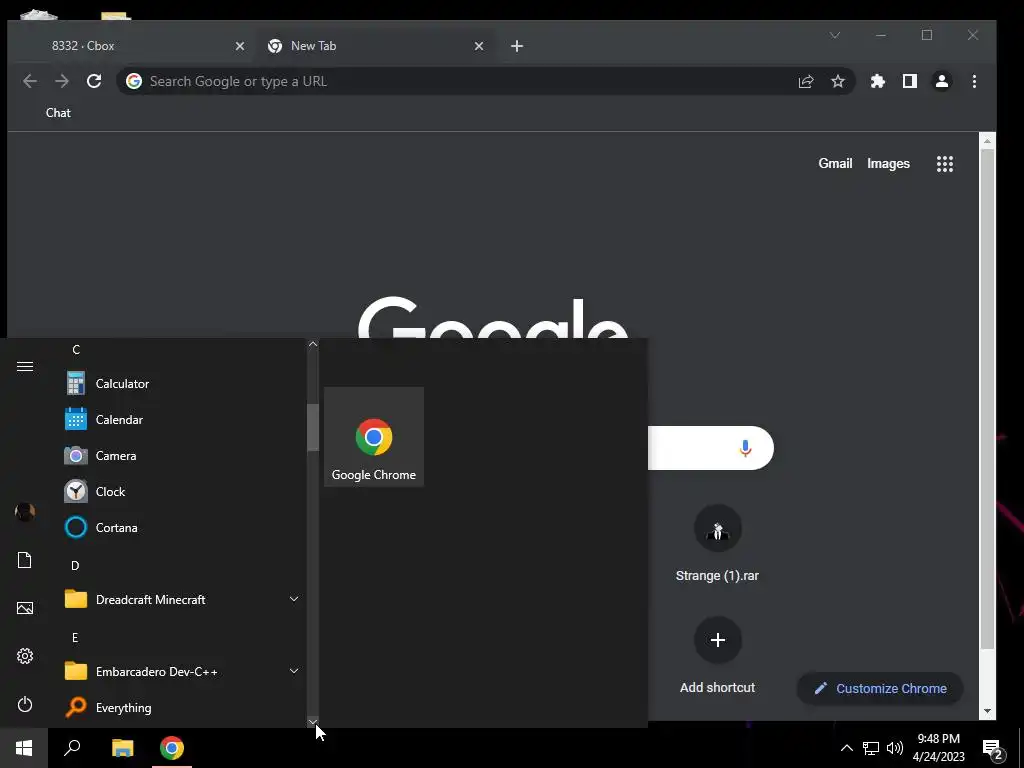Open the tab search dropdown arrow
This screenshot has height=768, width=1024.
[835, 35]
